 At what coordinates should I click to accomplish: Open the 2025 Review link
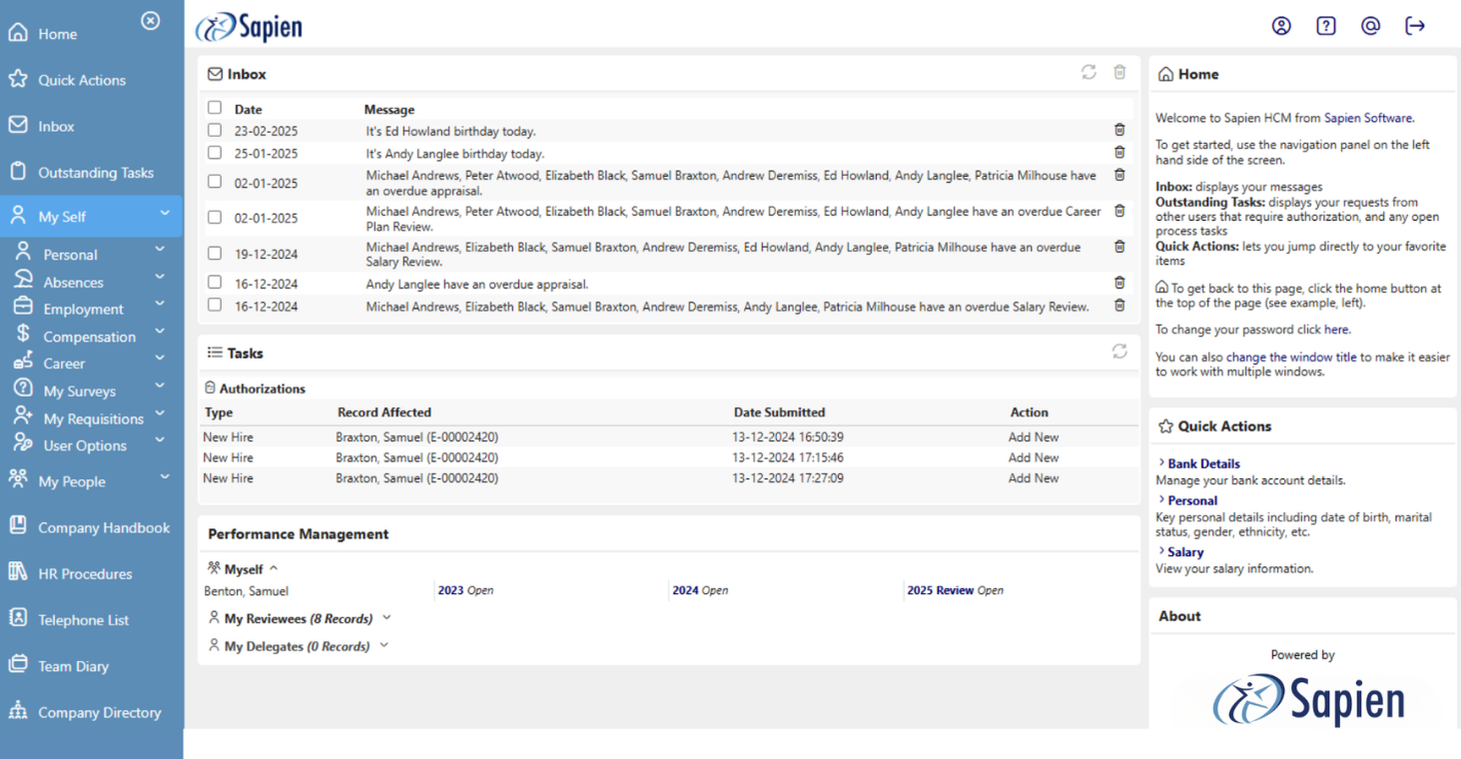939,591
